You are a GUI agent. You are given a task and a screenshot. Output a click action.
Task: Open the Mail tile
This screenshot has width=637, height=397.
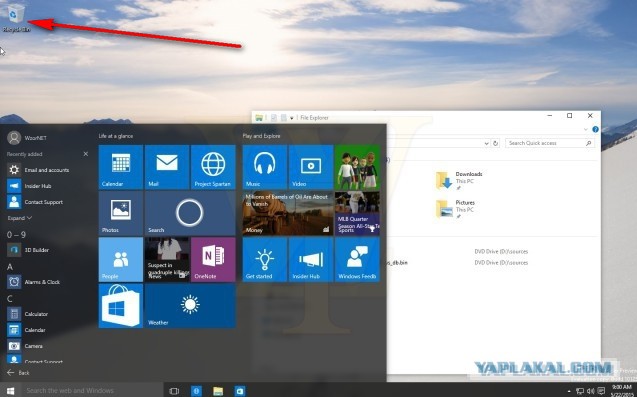click(167, 167)
